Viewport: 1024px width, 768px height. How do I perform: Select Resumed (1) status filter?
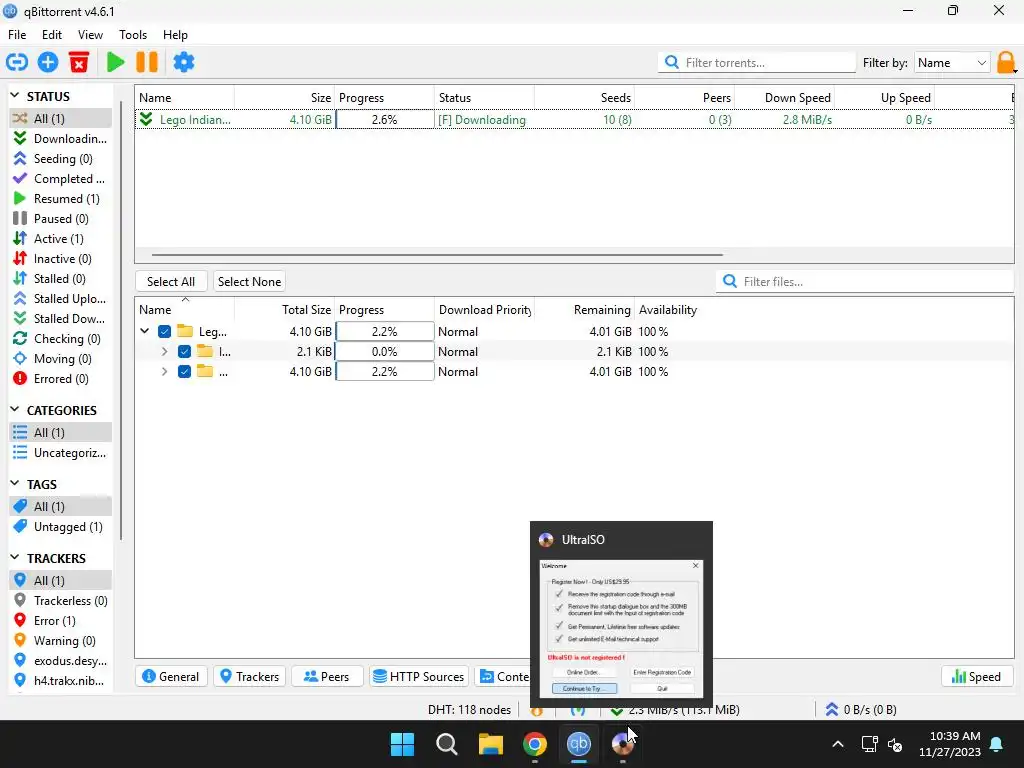[61, 199]
